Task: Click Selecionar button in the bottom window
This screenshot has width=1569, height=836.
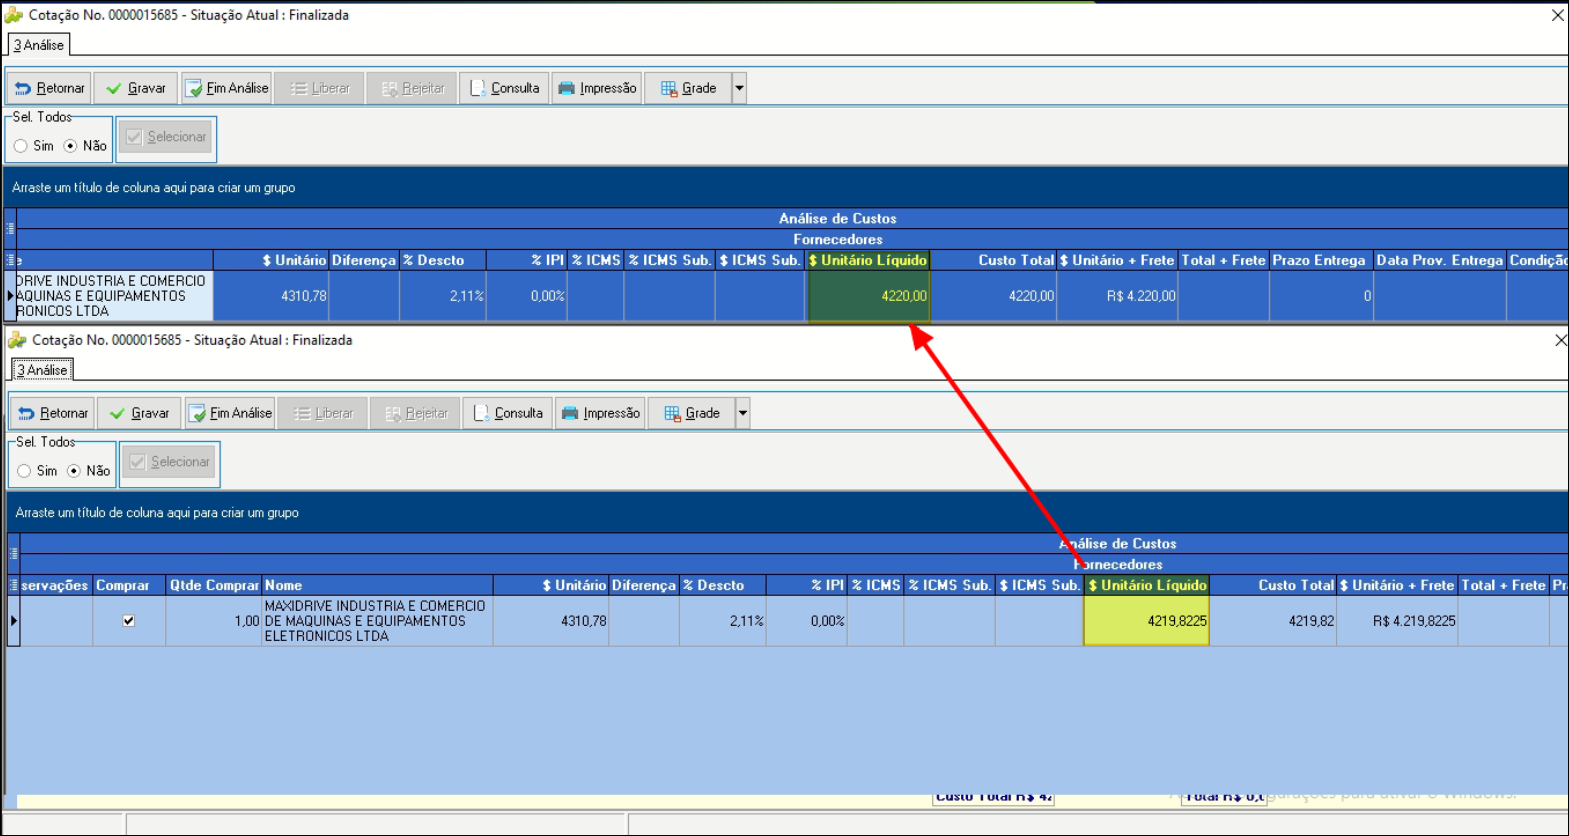Action: tap(170, 462)
